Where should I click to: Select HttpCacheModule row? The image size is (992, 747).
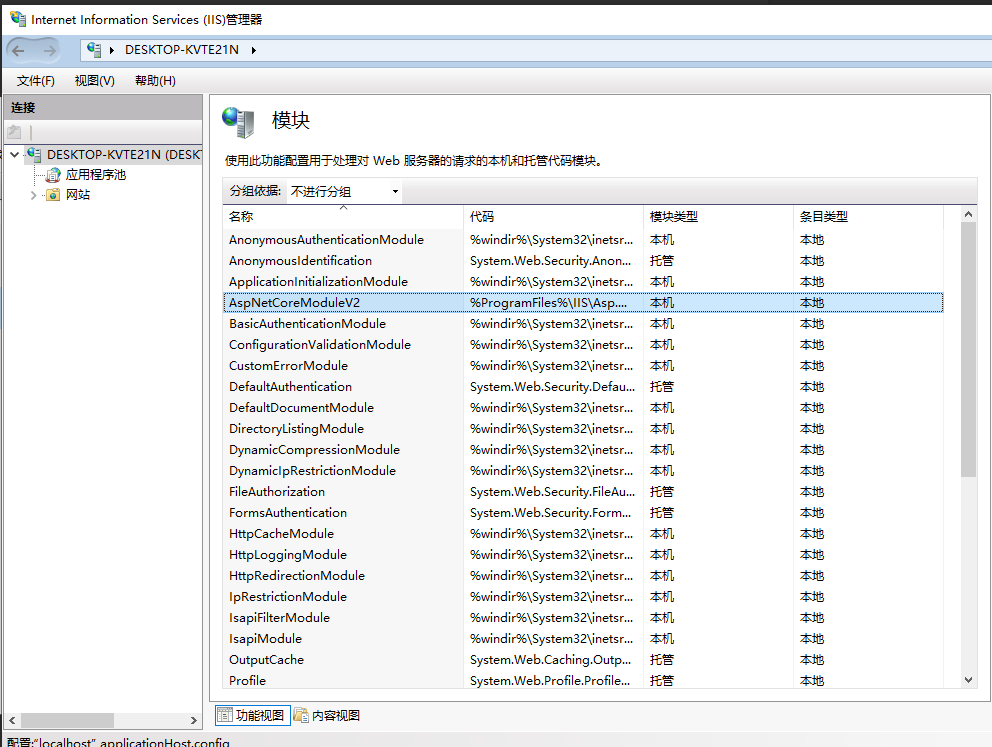click(583, 533)
